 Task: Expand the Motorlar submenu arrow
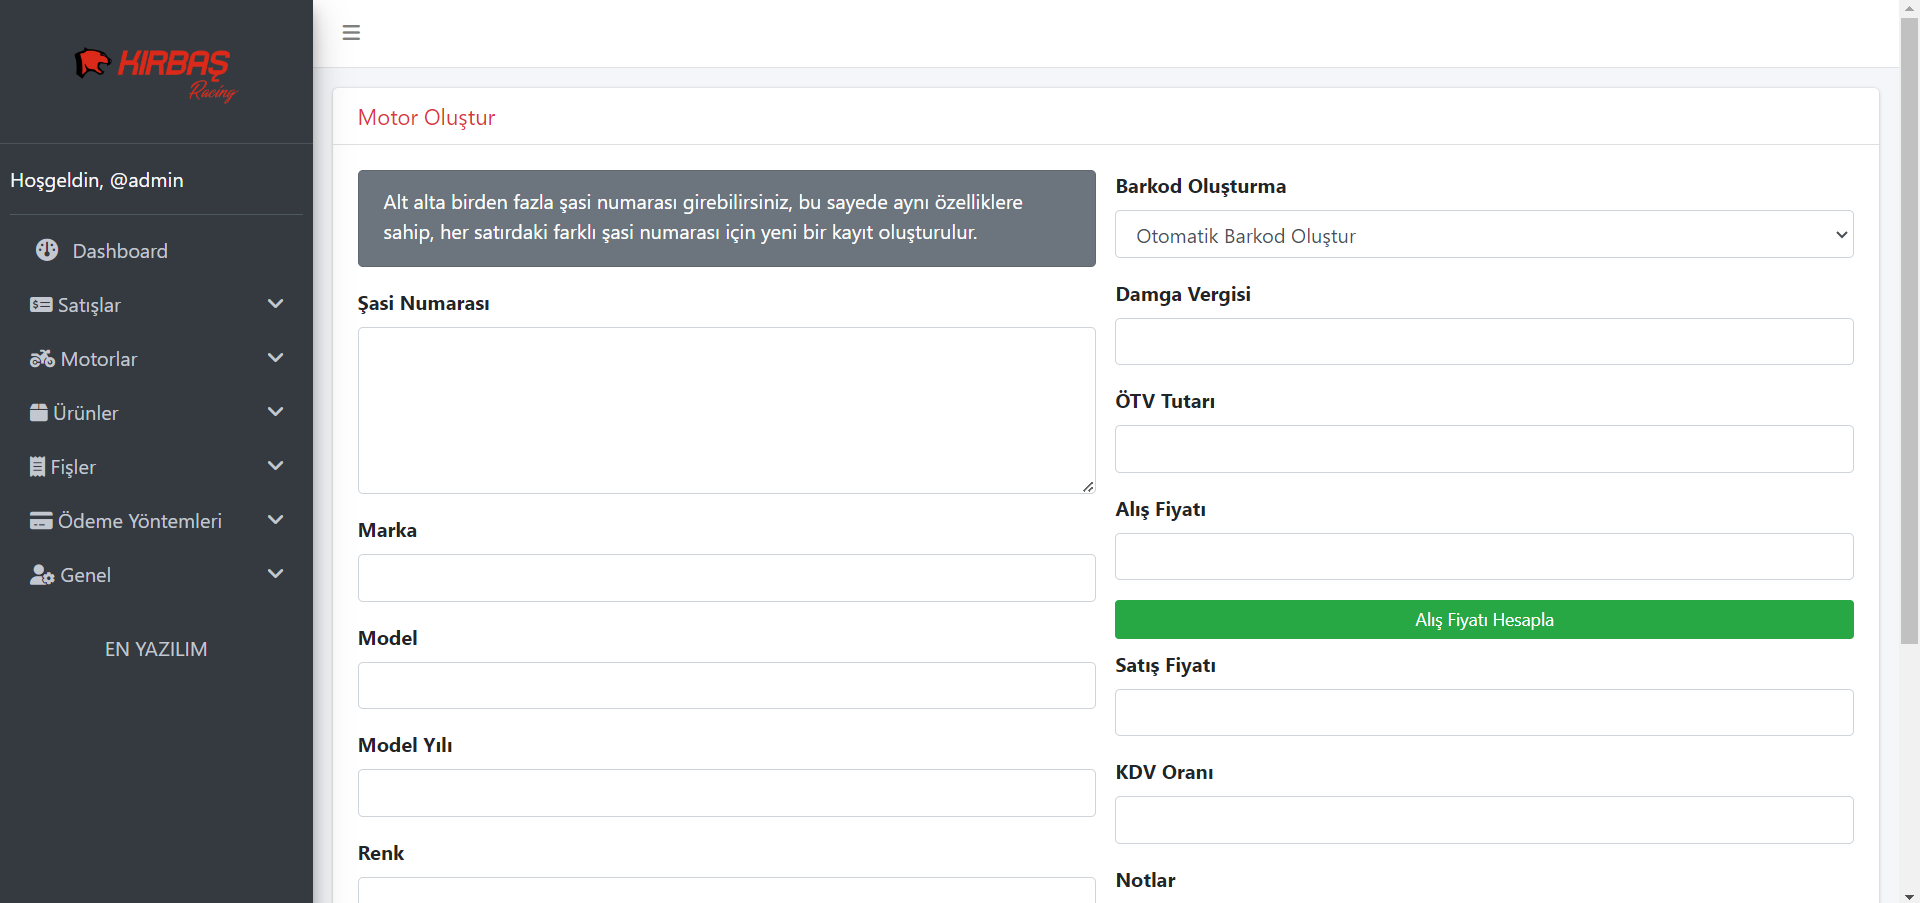click(276, 358)
